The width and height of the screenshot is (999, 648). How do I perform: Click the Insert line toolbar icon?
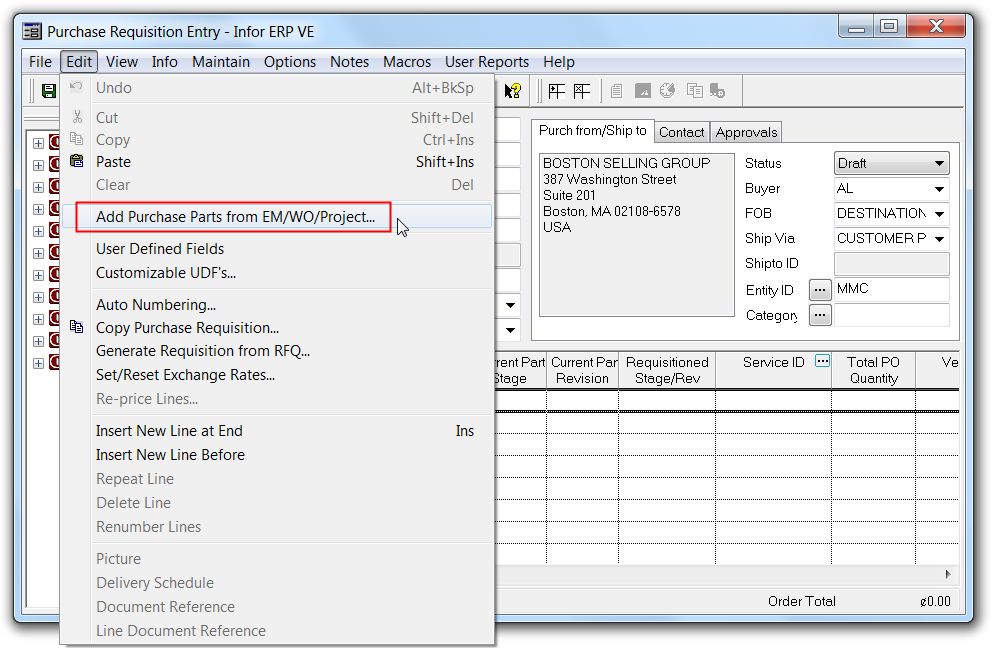(x=556, y=91)
